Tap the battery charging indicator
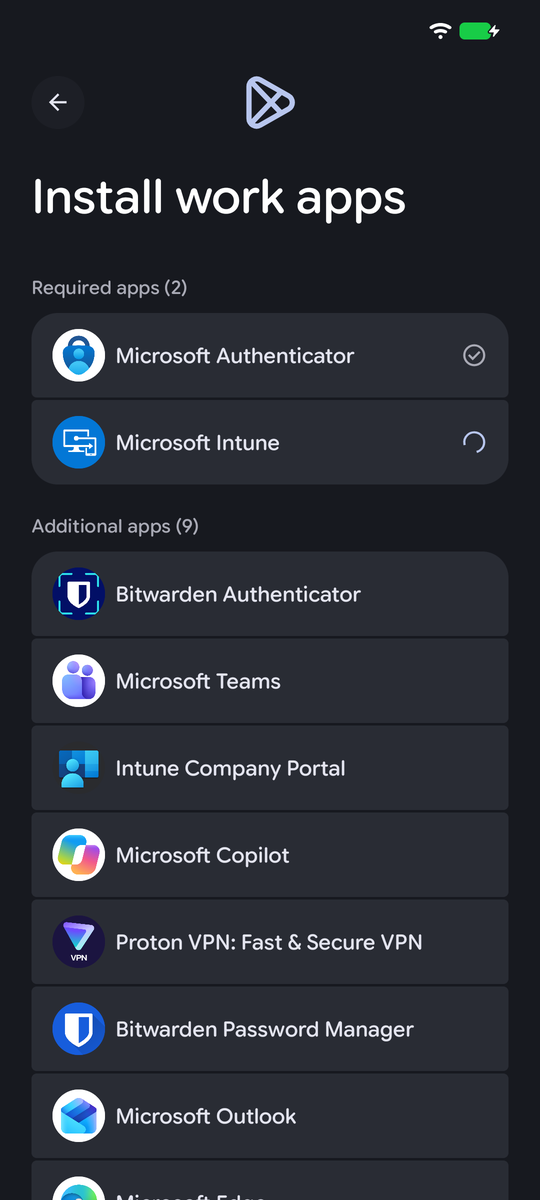 pos(479,31)
